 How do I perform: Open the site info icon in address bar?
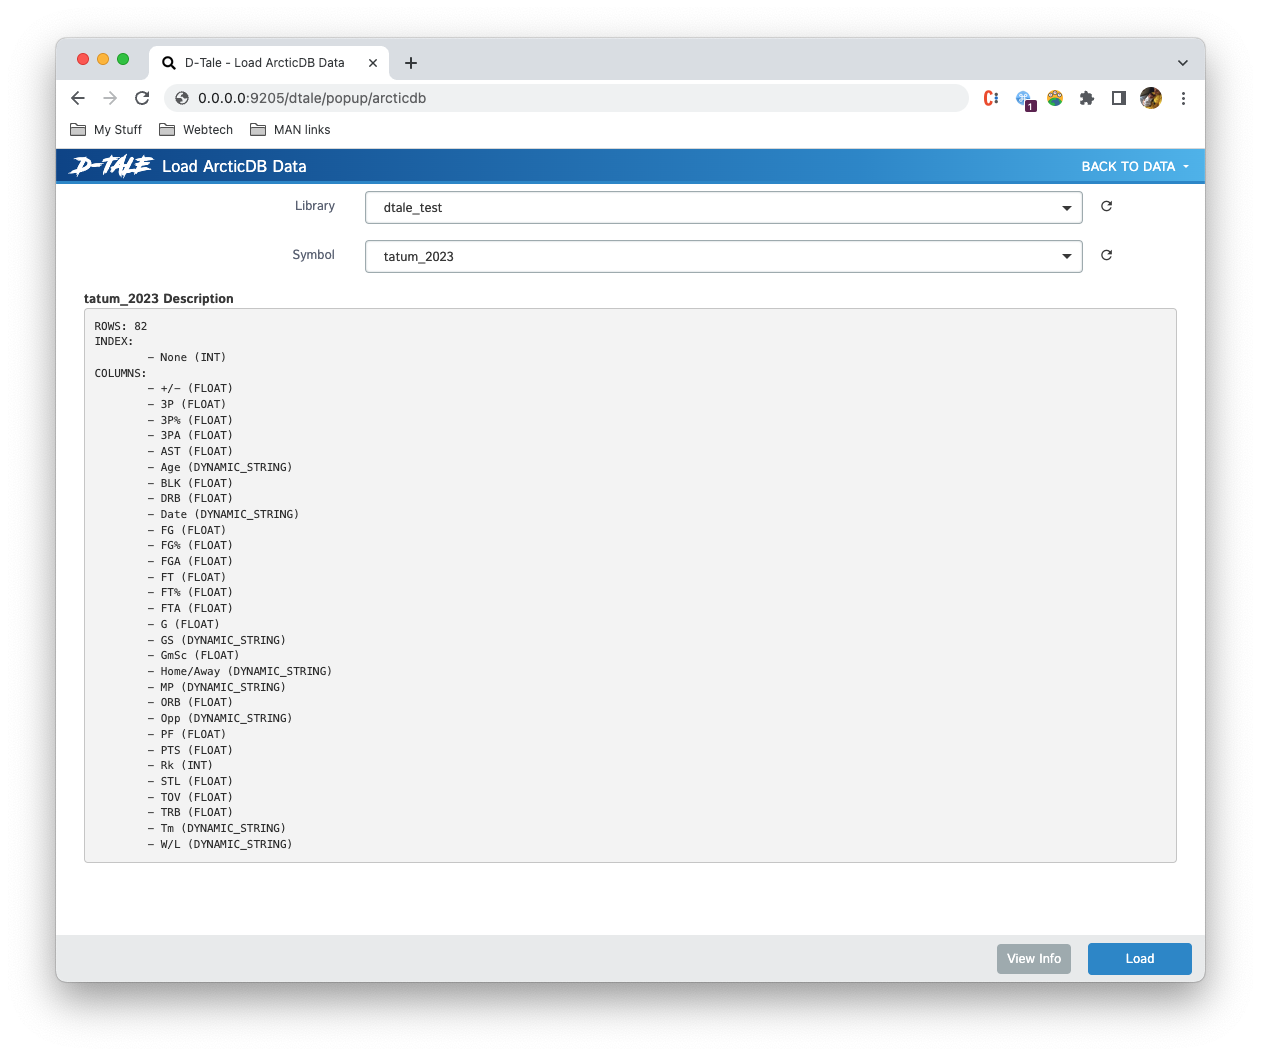pos(182,98)
